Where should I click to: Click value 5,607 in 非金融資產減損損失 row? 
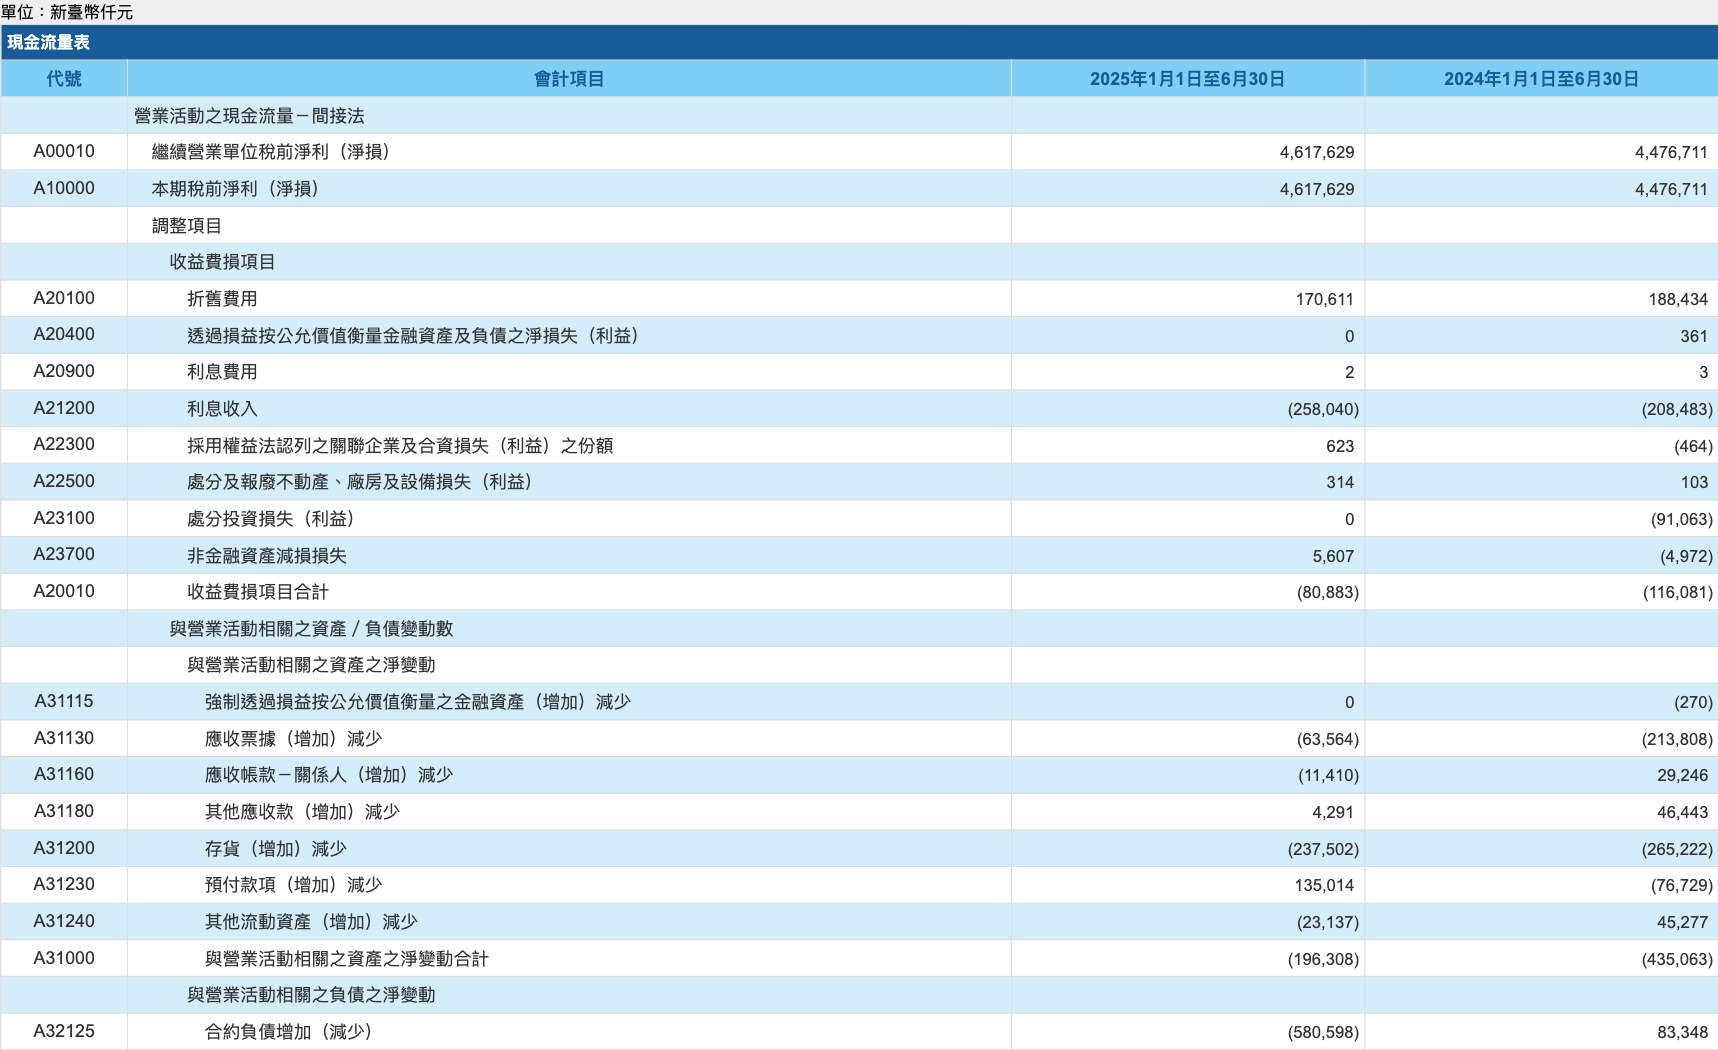[1333, 556]
